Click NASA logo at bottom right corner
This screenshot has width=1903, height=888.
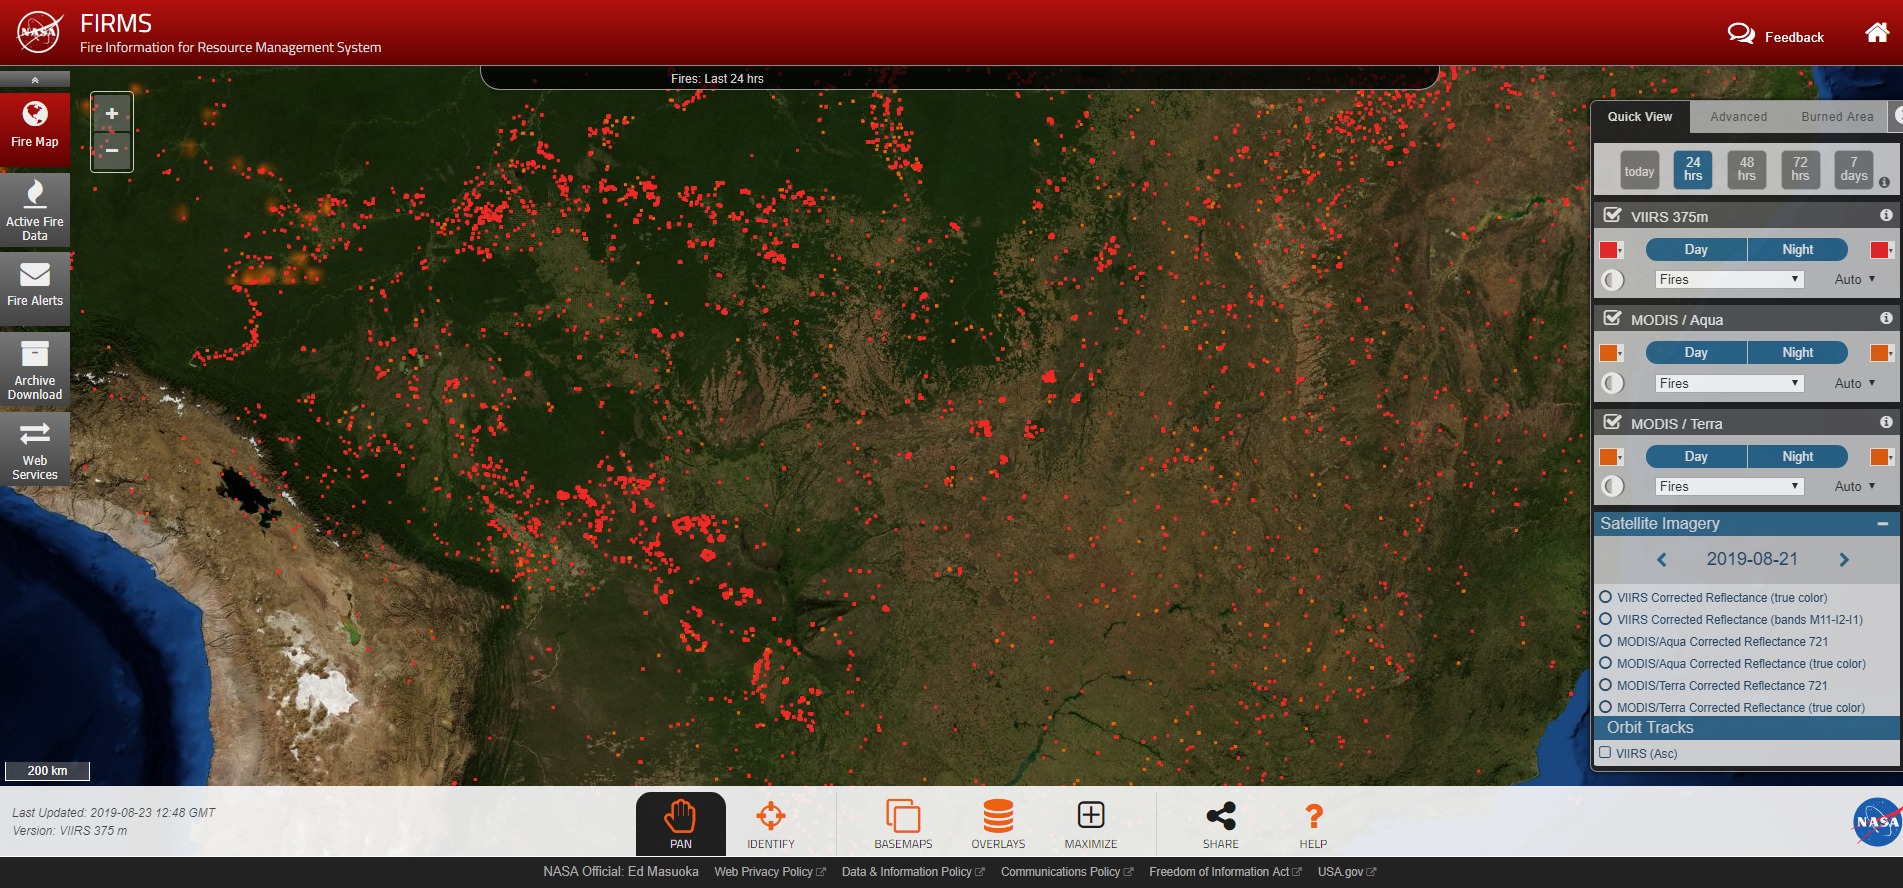[1877, 822]
